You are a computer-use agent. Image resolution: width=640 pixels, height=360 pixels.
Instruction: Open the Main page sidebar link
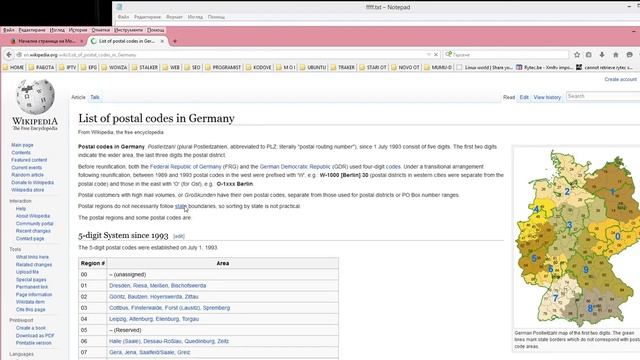click(x=22, y=145)
